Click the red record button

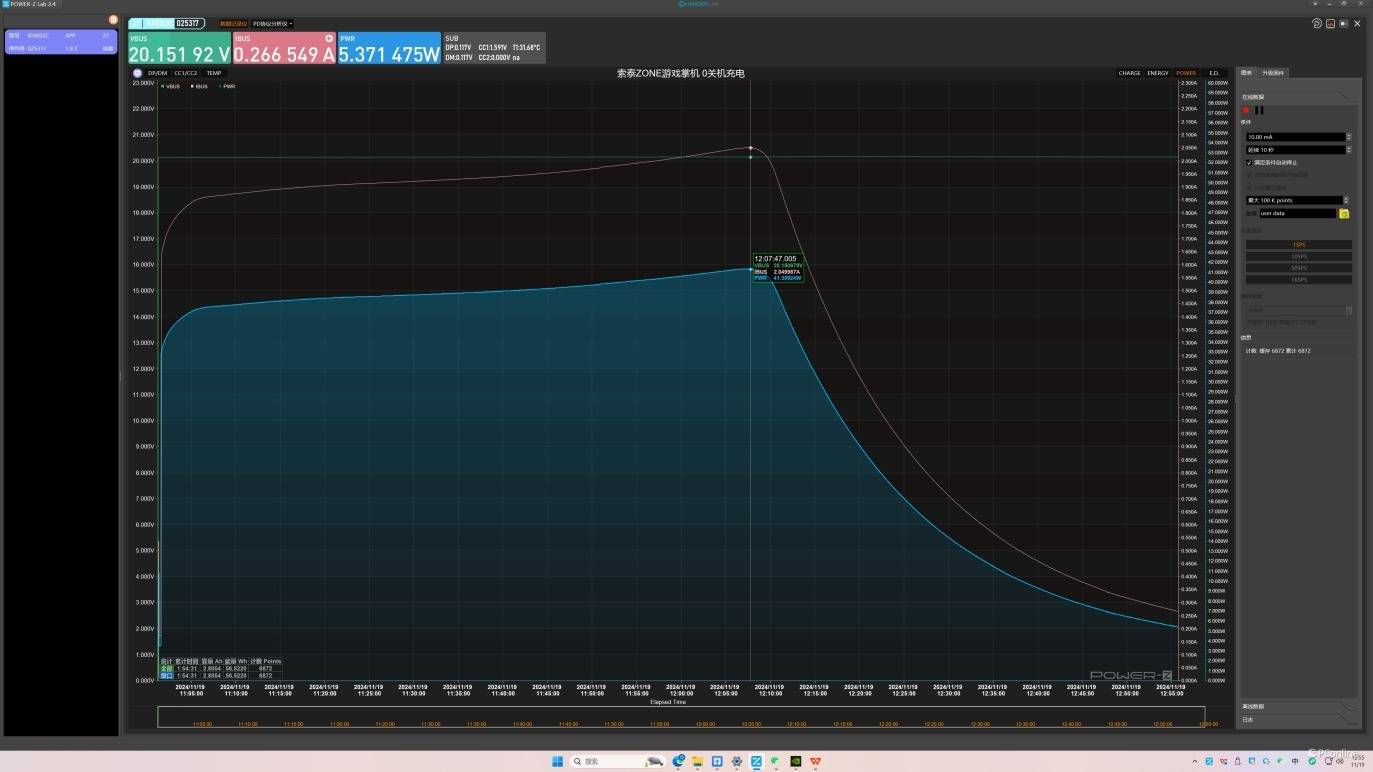click(x=1246, y=110)
